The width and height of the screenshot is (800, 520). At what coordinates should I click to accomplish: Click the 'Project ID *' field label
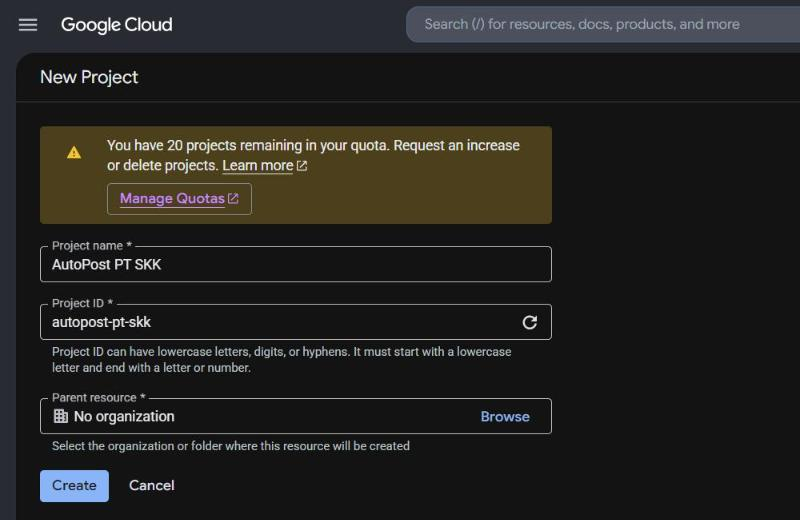click(x=82, y=303)
